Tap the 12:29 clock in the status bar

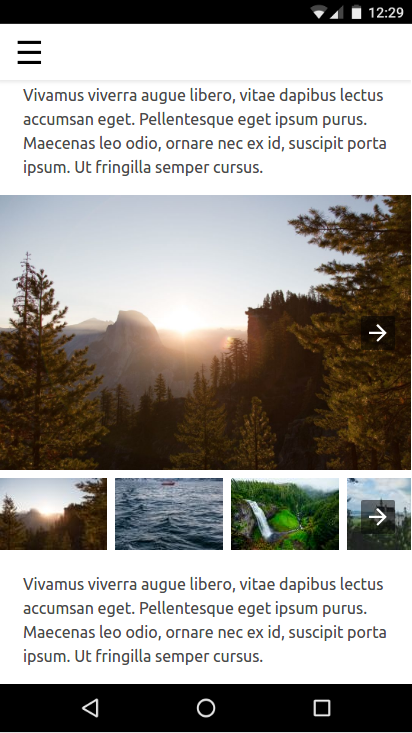tap(385, 12)
